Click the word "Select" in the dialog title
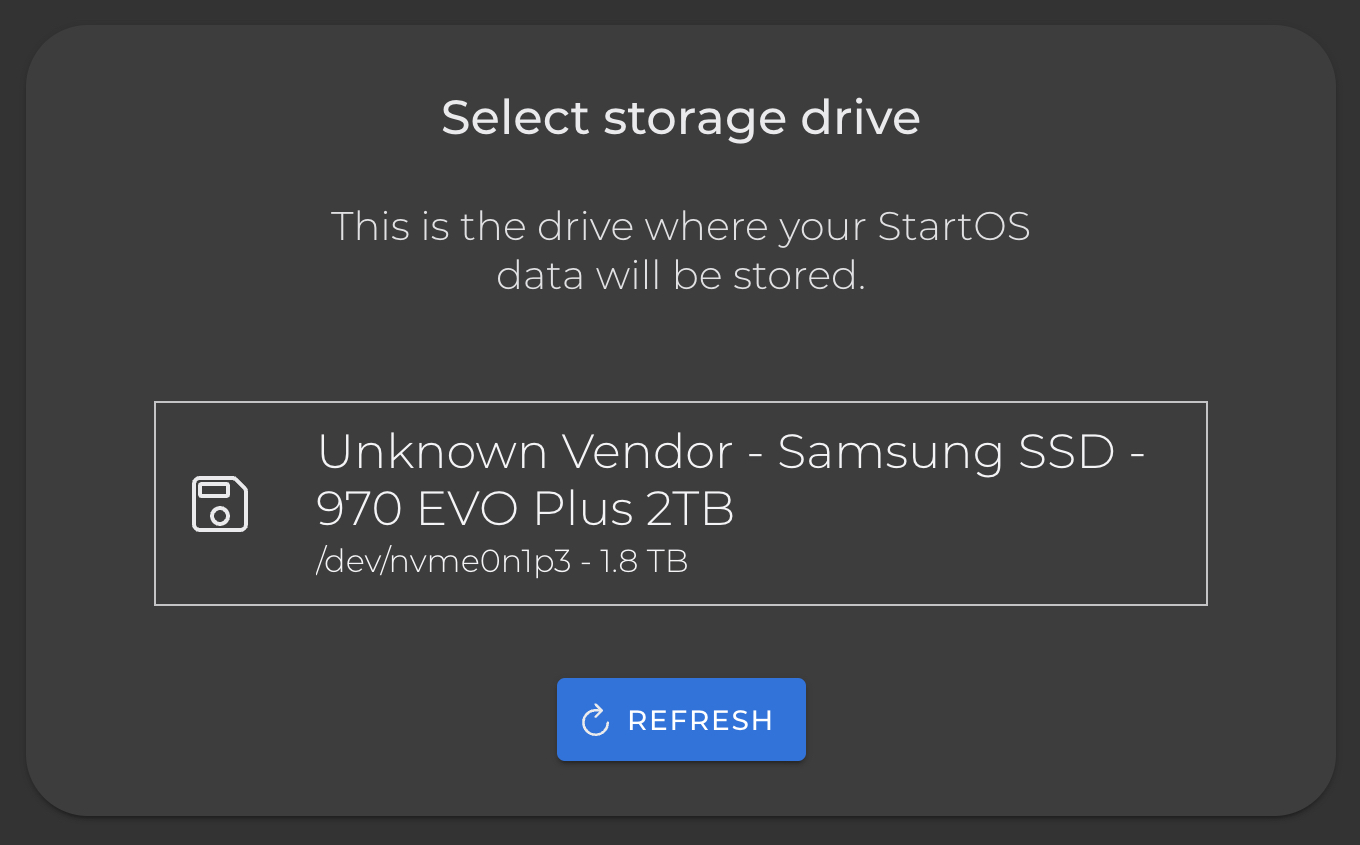Viewport: 1360px width, 845px height. (515, 118)
